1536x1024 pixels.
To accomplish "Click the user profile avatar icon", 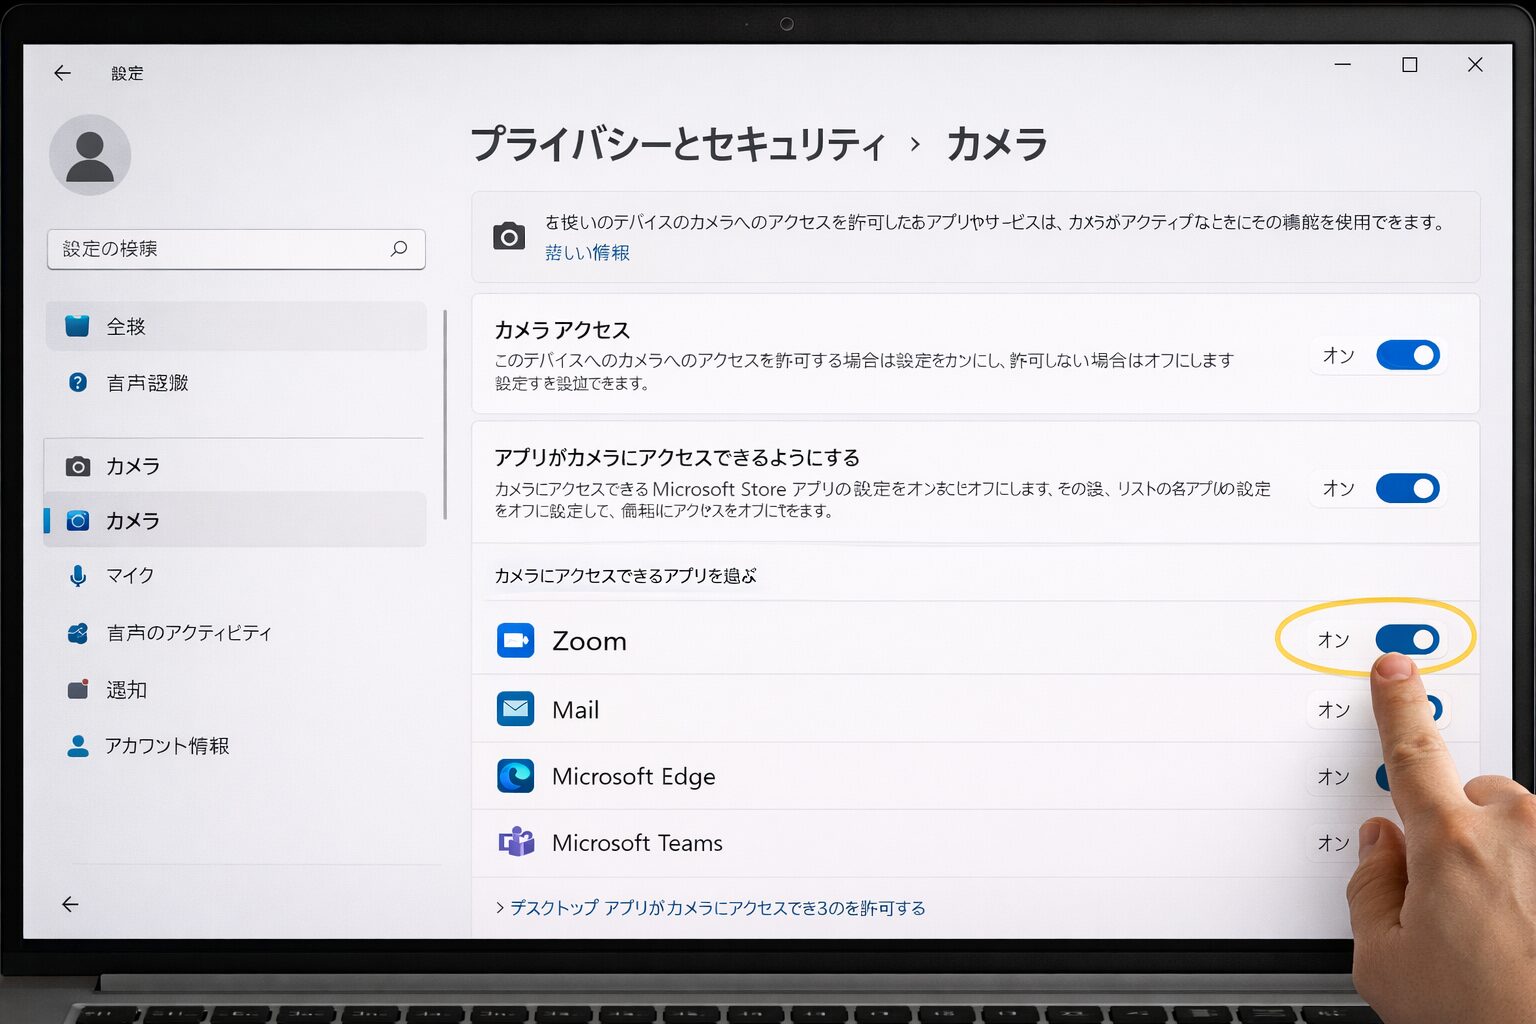I will (x=90, y=155).
